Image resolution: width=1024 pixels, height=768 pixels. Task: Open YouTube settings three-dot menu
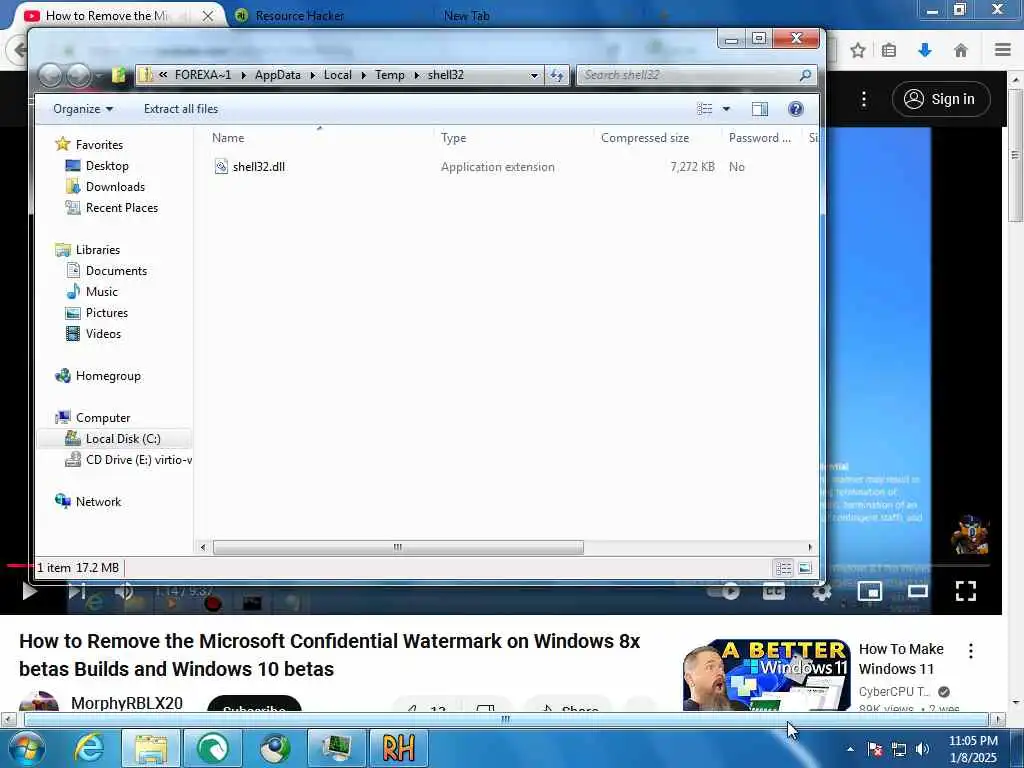pos(864,99)
